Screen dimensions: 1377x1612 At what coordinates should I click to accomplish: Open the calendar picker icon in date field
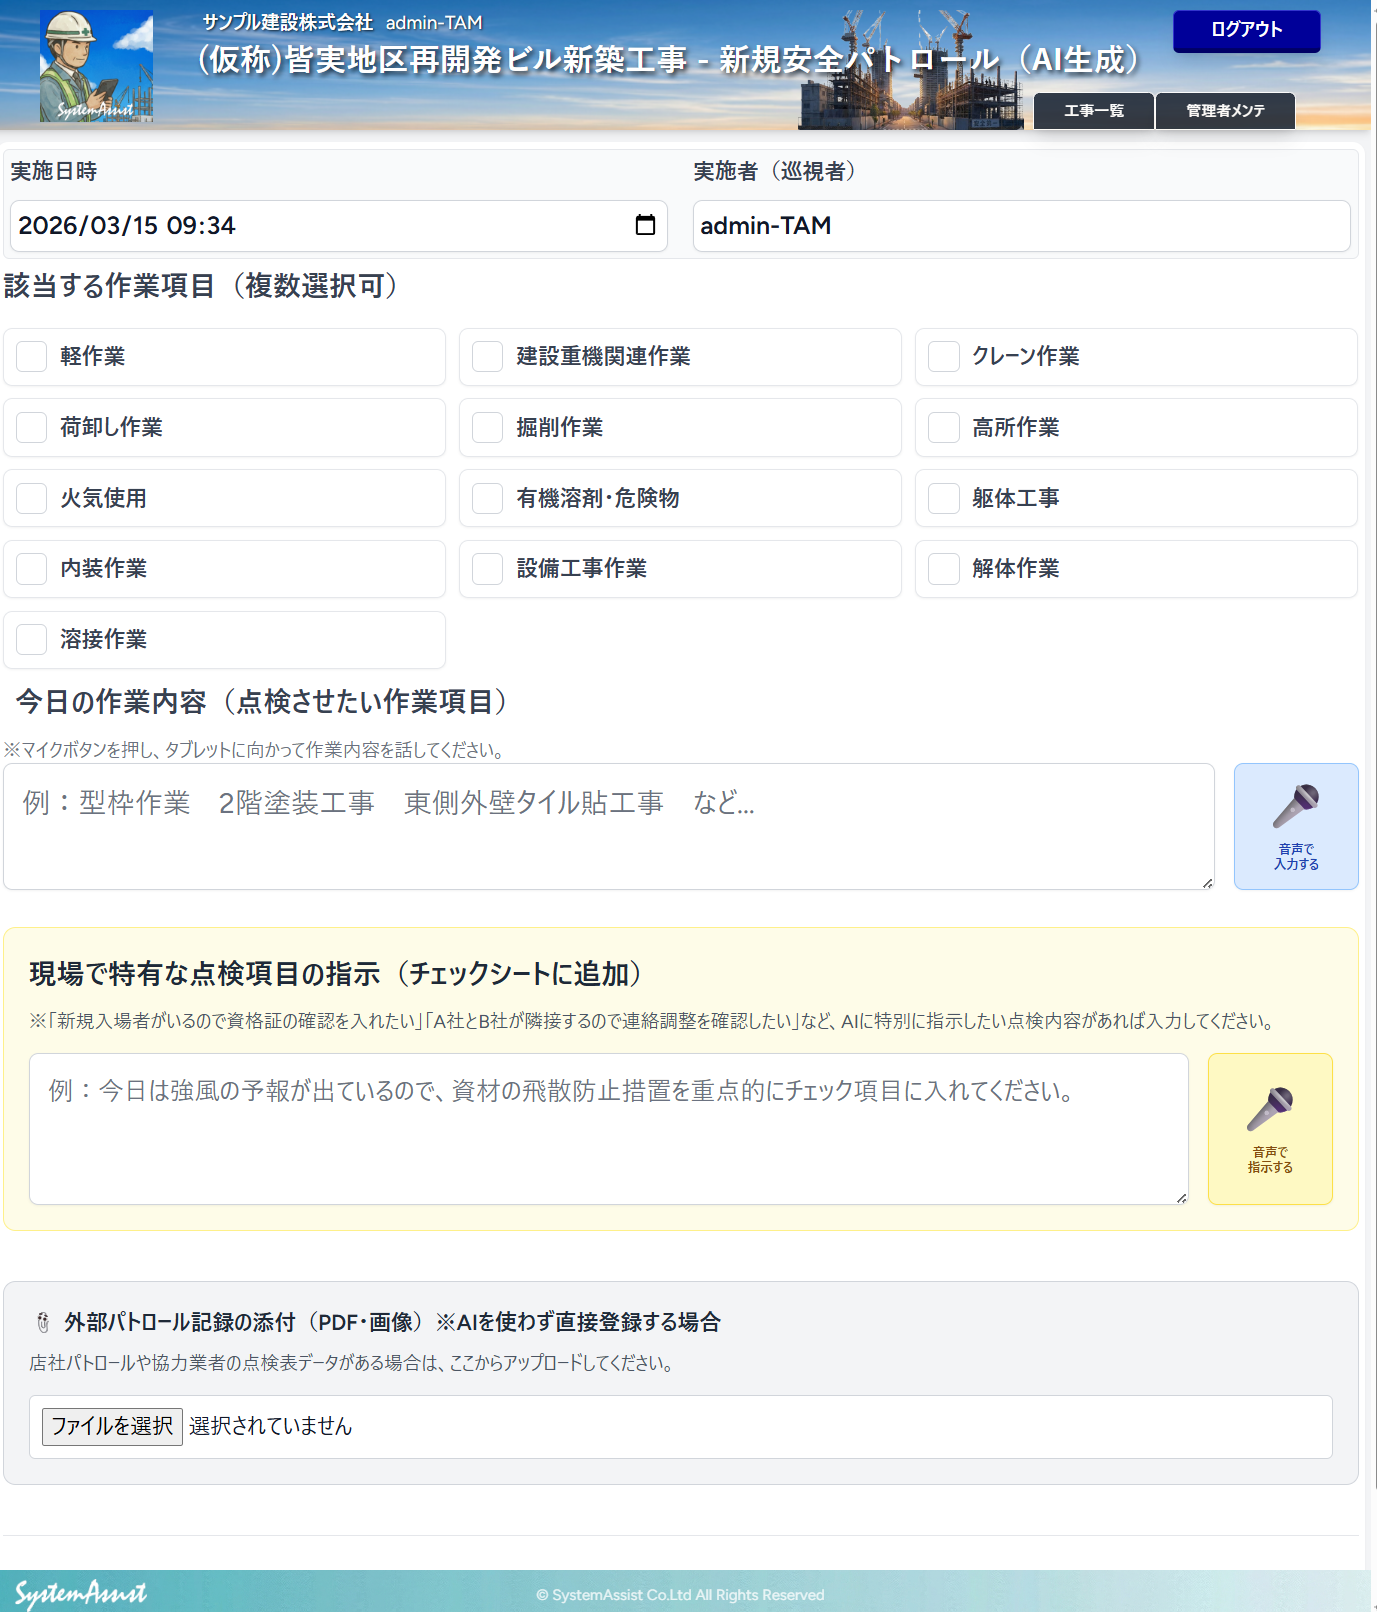tap(645, 225)
